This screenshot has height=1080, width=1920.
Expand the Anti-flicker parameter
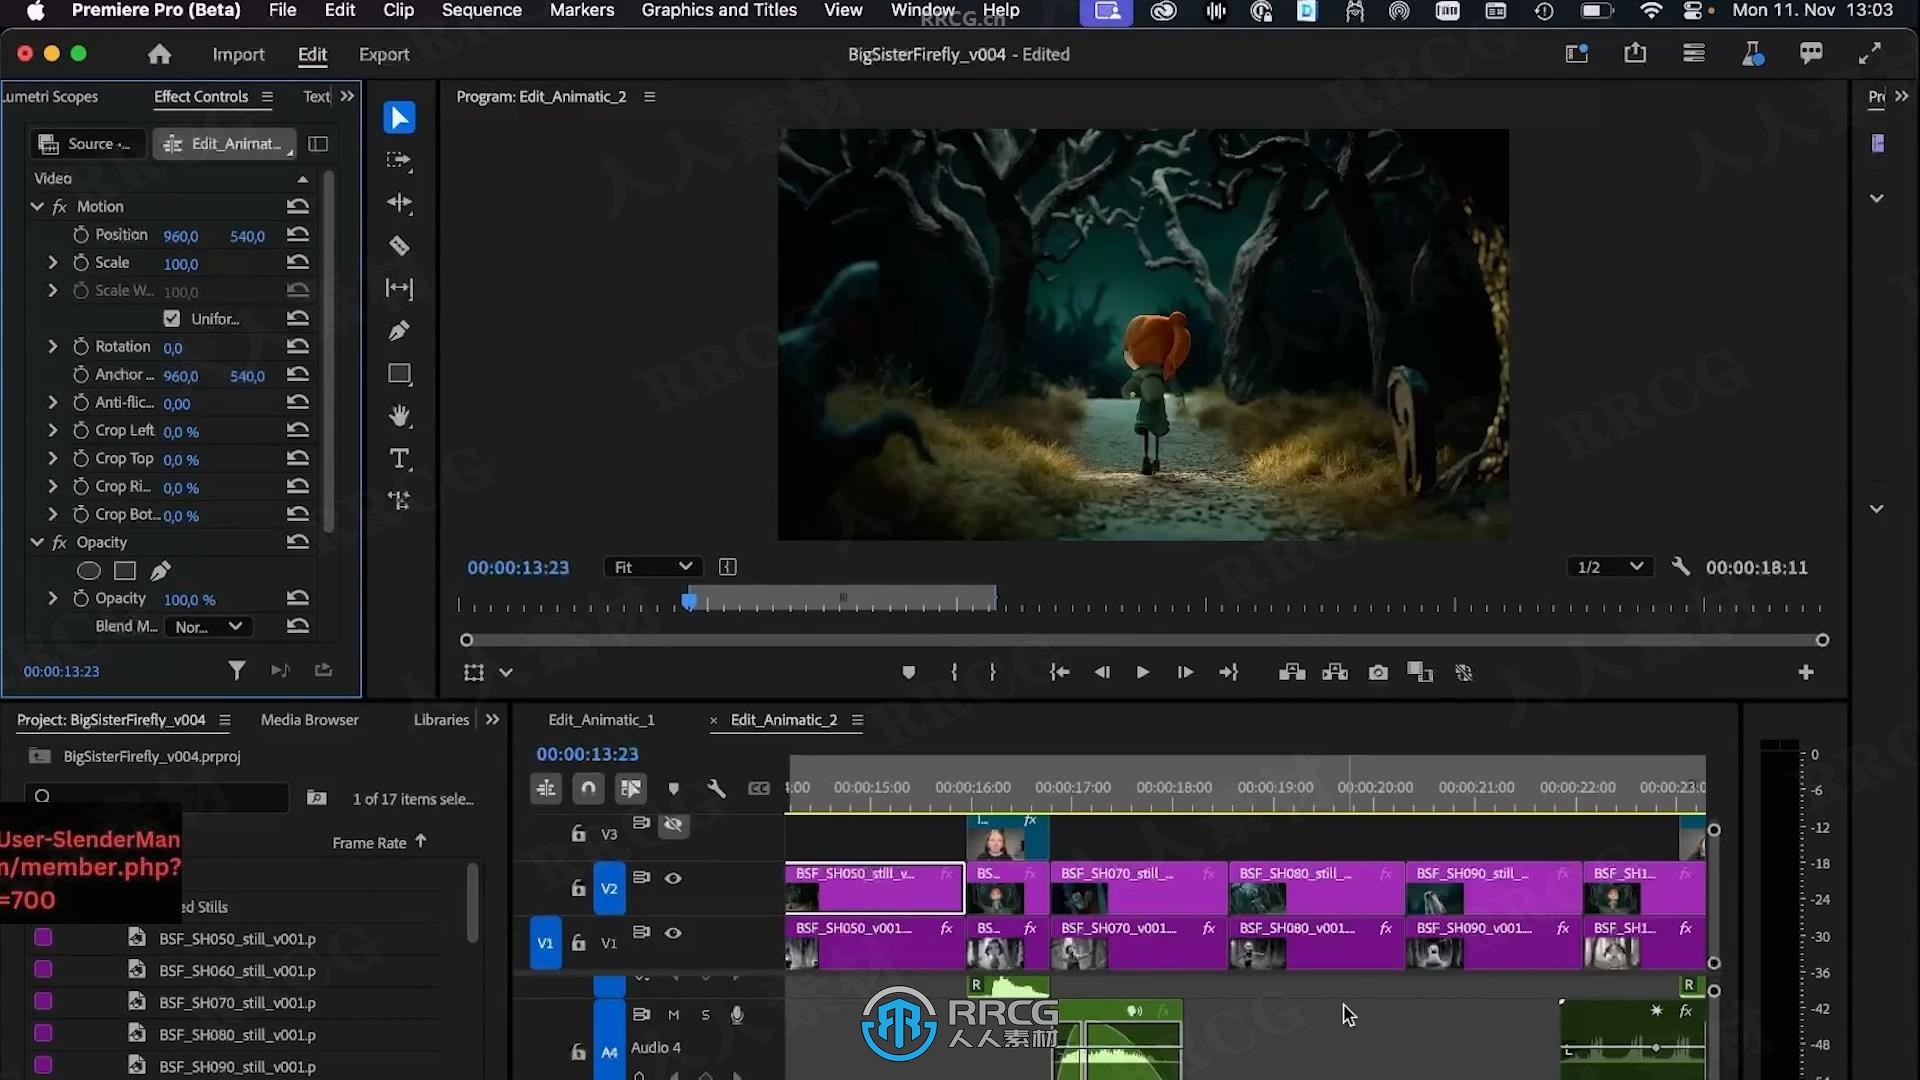pyautogui.click(x=53, y=403)
